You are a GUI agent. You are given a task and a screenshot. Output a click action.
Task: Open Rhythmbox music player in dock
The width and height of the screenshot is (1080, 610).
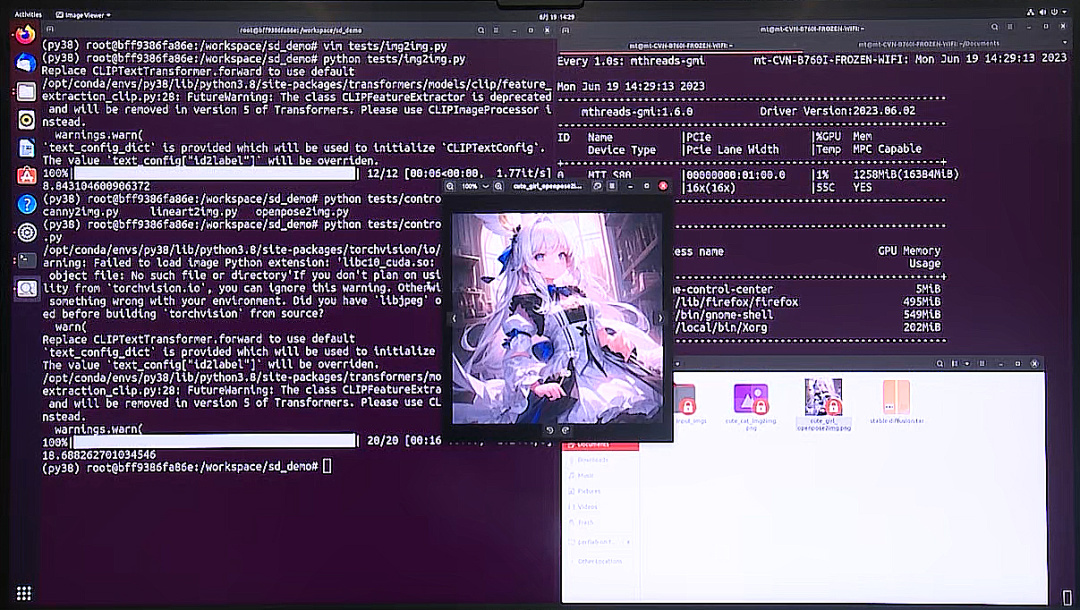26,119
